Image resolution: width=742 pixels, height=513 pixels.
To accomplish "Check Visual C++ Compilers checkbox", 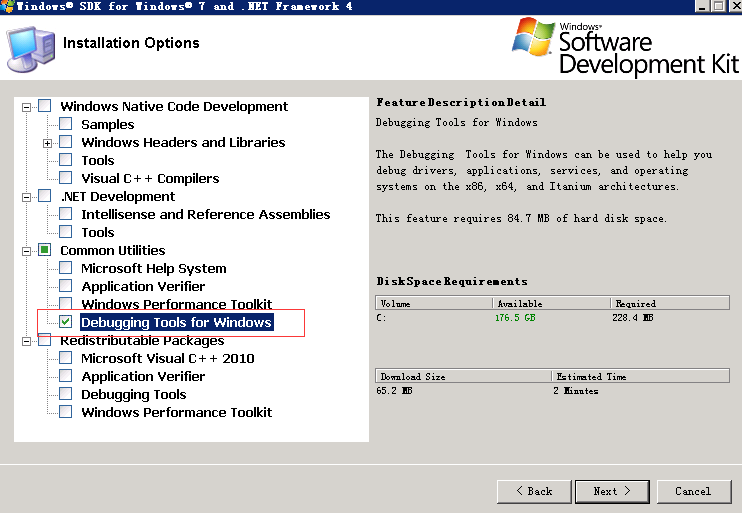I will [x=65, y=177].
